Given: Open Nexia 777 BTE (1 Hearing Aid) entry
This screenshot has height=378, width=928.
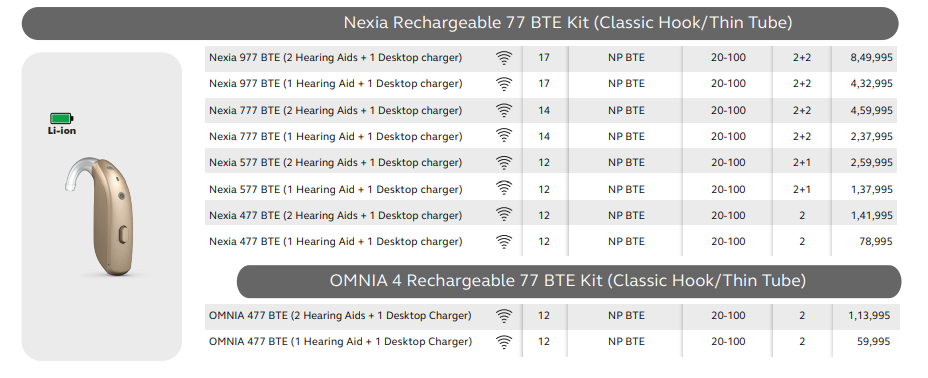Looking at the screenshot, I should (336, 137).
